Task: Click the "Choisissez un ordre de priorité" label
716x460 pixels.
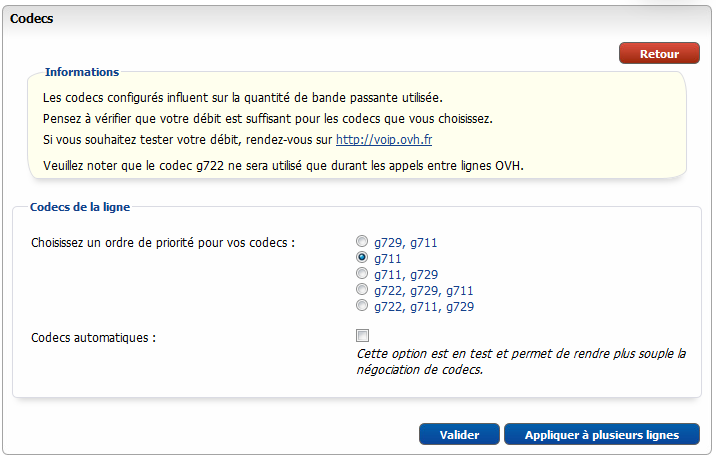Action: (164, 243)
